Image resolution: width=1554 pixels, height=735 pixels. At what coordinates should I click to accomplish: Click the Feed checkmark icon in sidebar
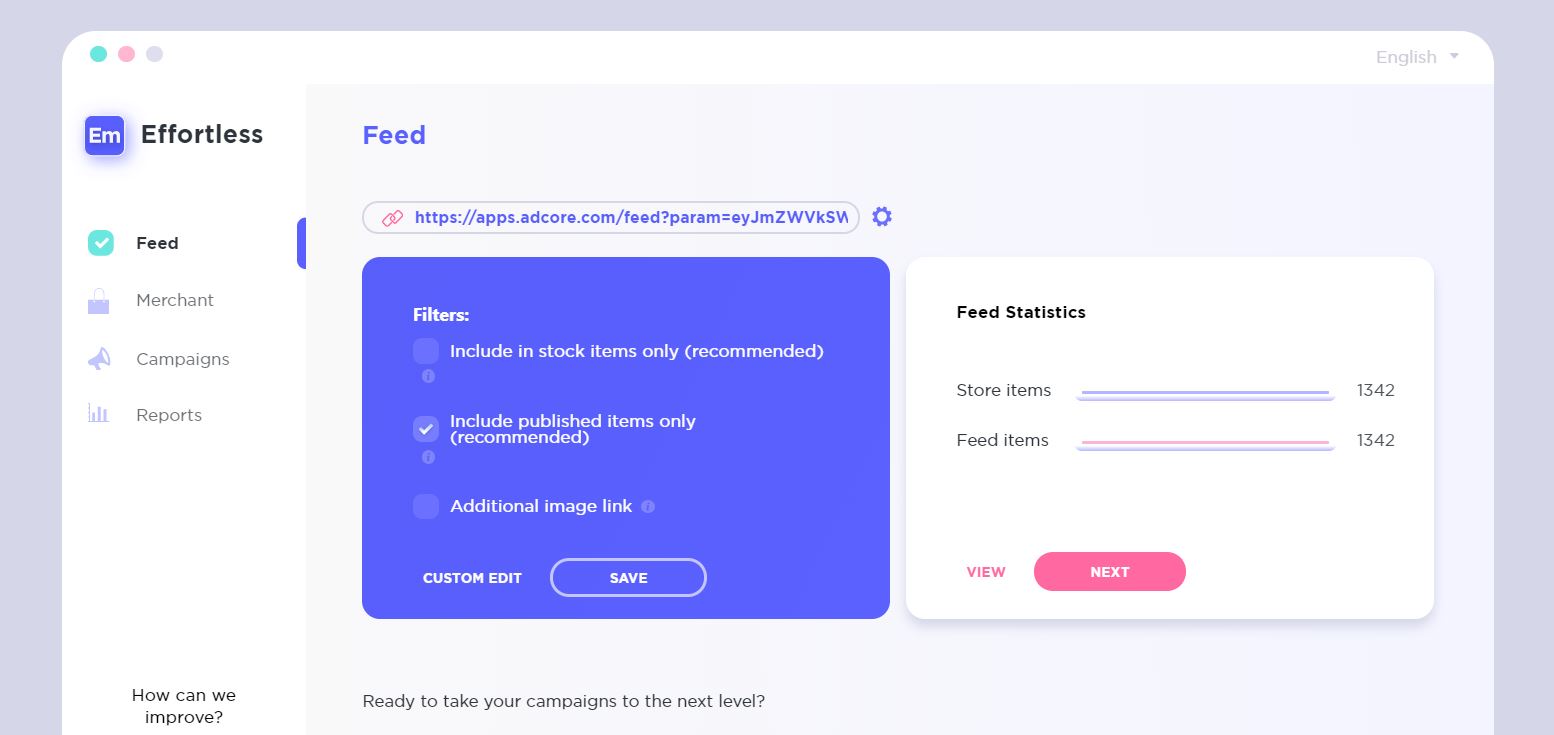(101, 243)
